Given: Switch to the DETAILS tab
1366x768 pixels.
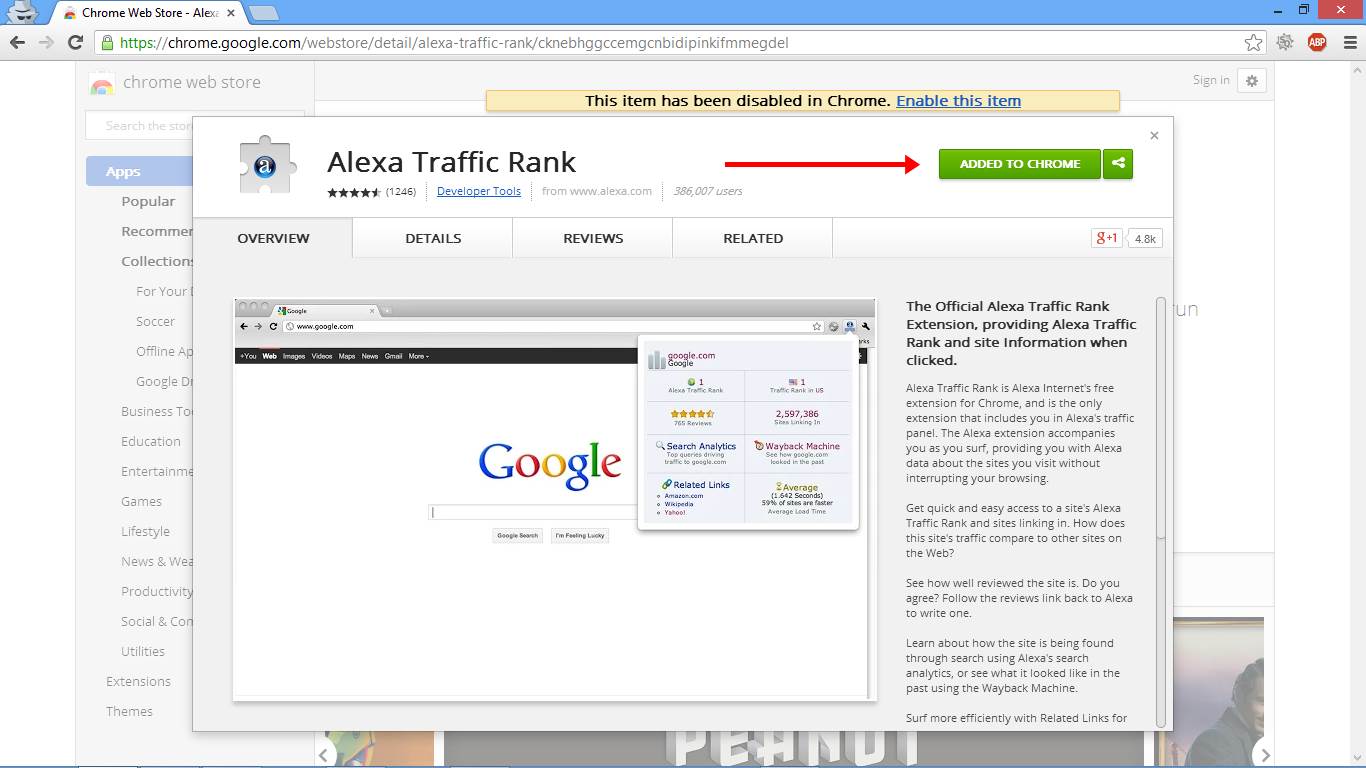Looking at the screenshot, I should [432, 238].
